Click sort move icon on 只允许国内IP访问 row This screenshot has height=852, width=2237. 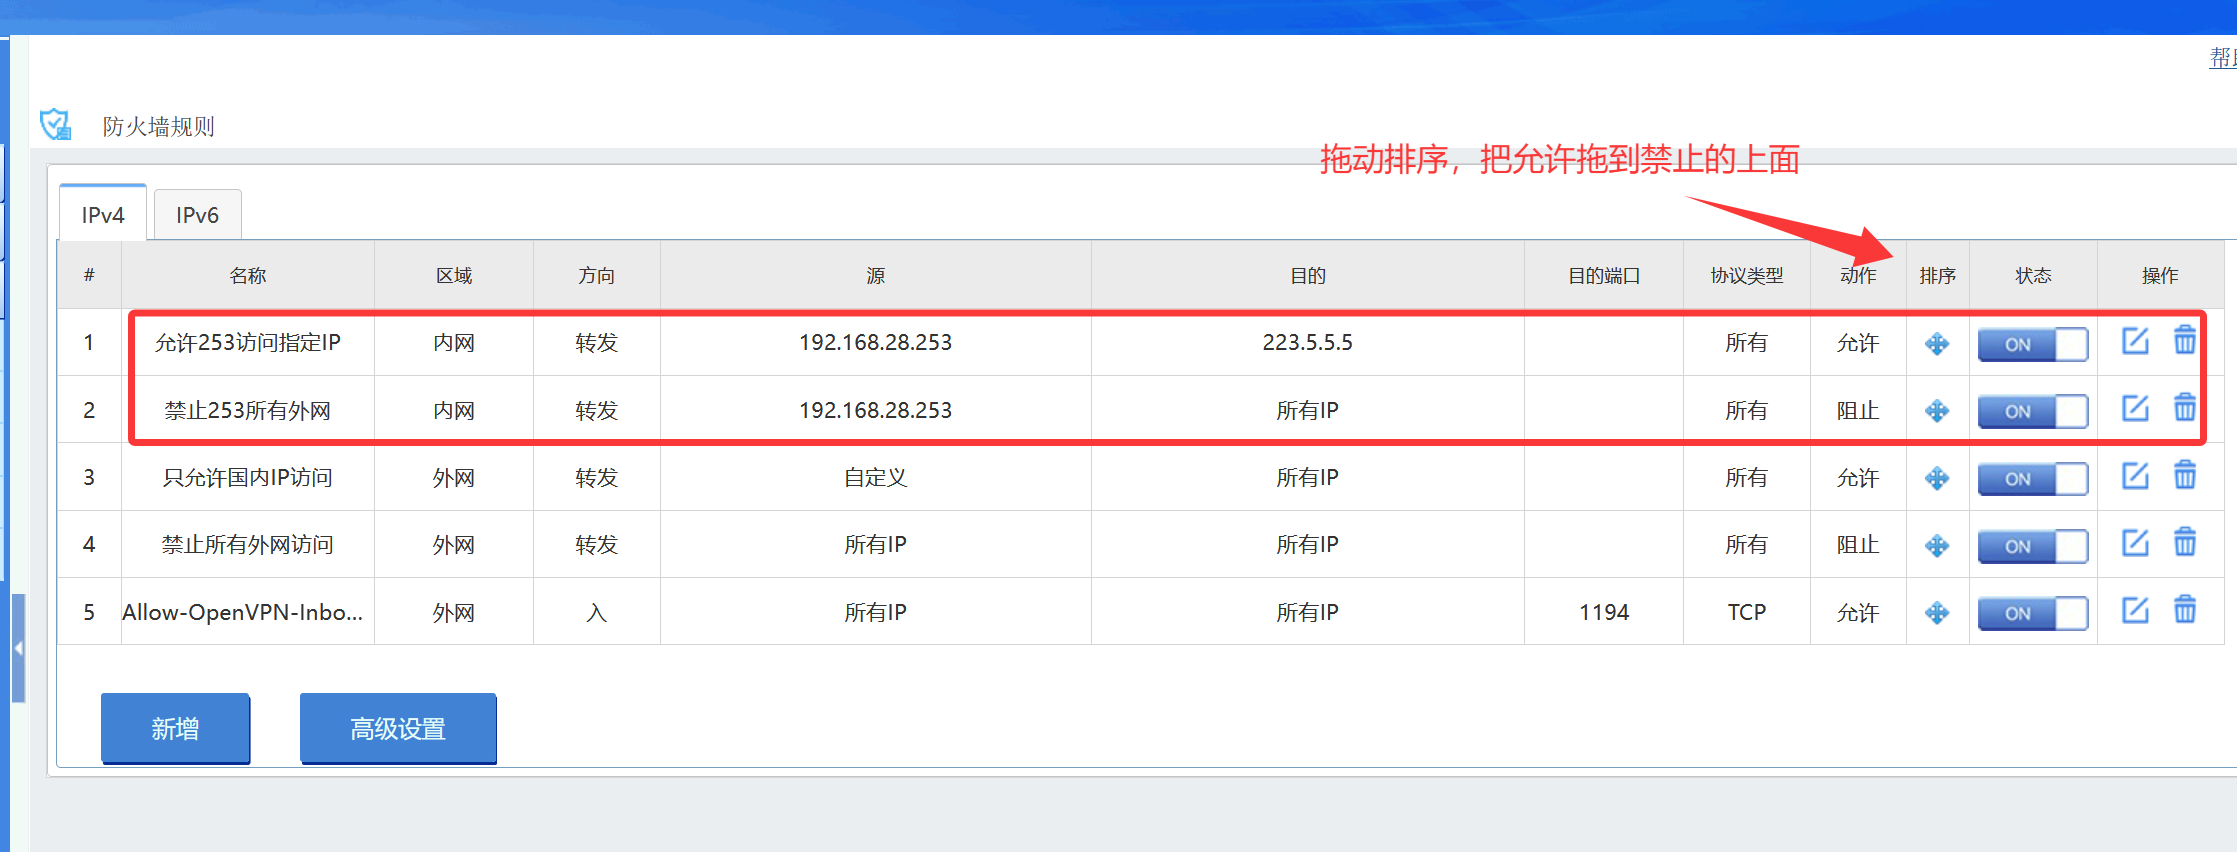[x=1937, y=479]
